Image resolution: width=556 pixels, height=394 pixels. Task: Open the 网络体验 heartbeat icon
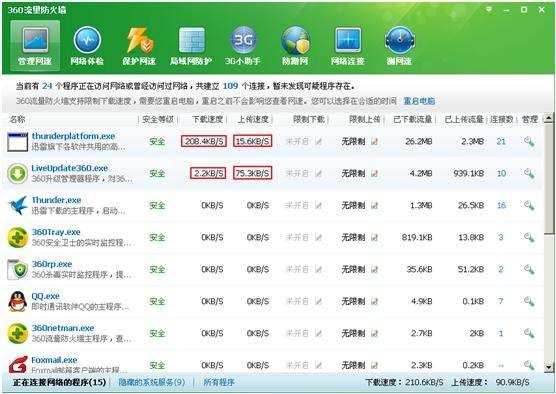click(87, 46)
